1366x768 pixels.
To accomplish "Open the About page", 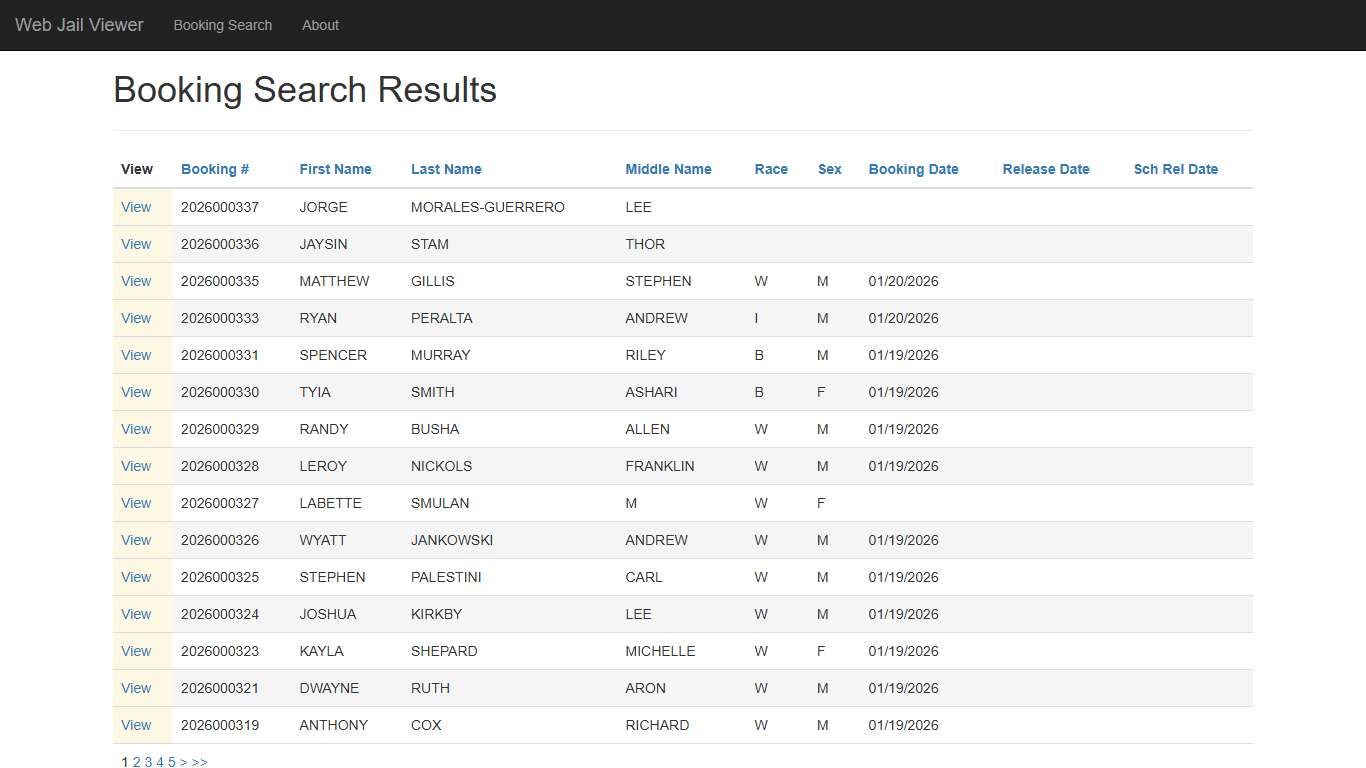I will click(320, 25).
